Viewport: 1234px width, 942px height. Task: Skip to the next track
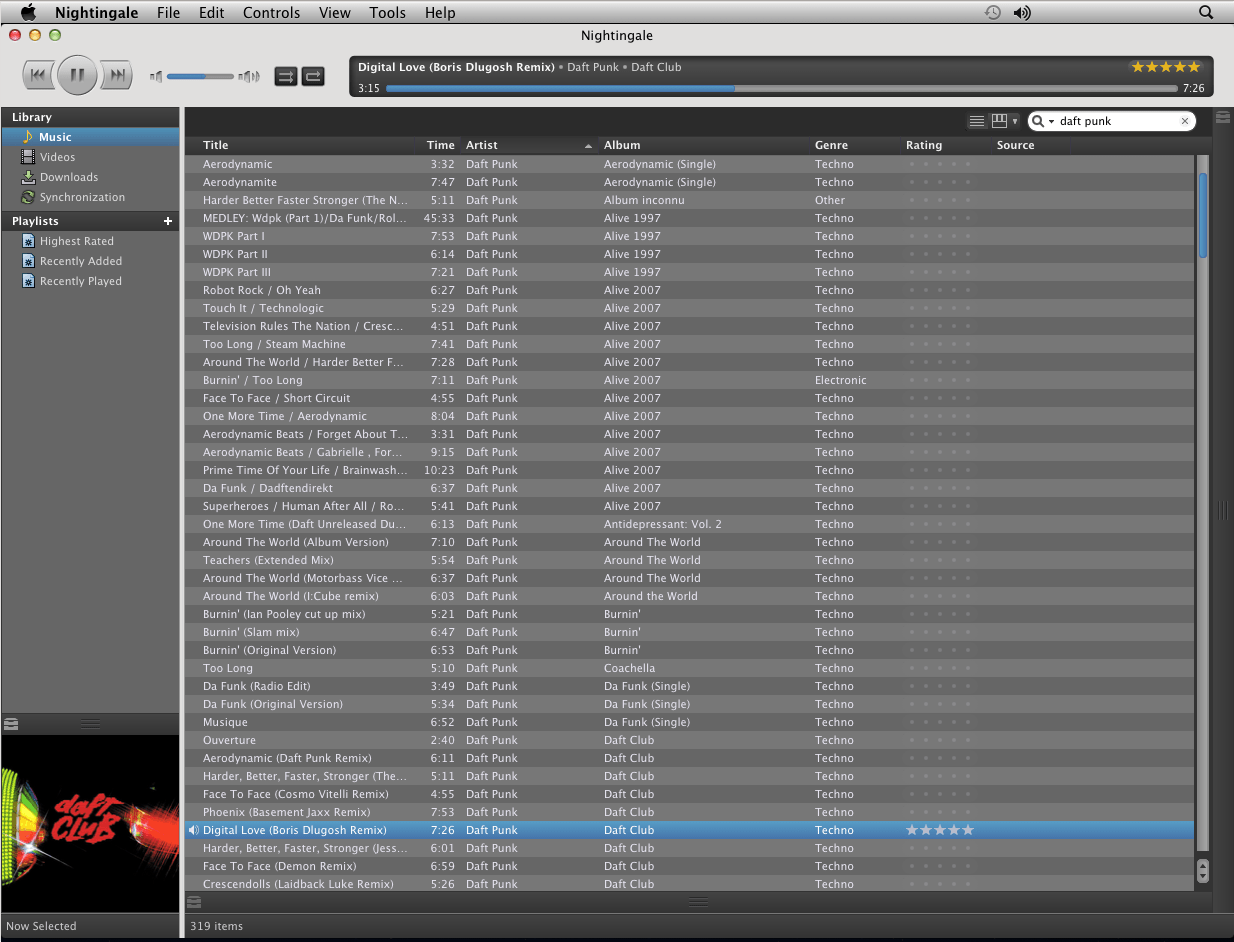[117, 75]
